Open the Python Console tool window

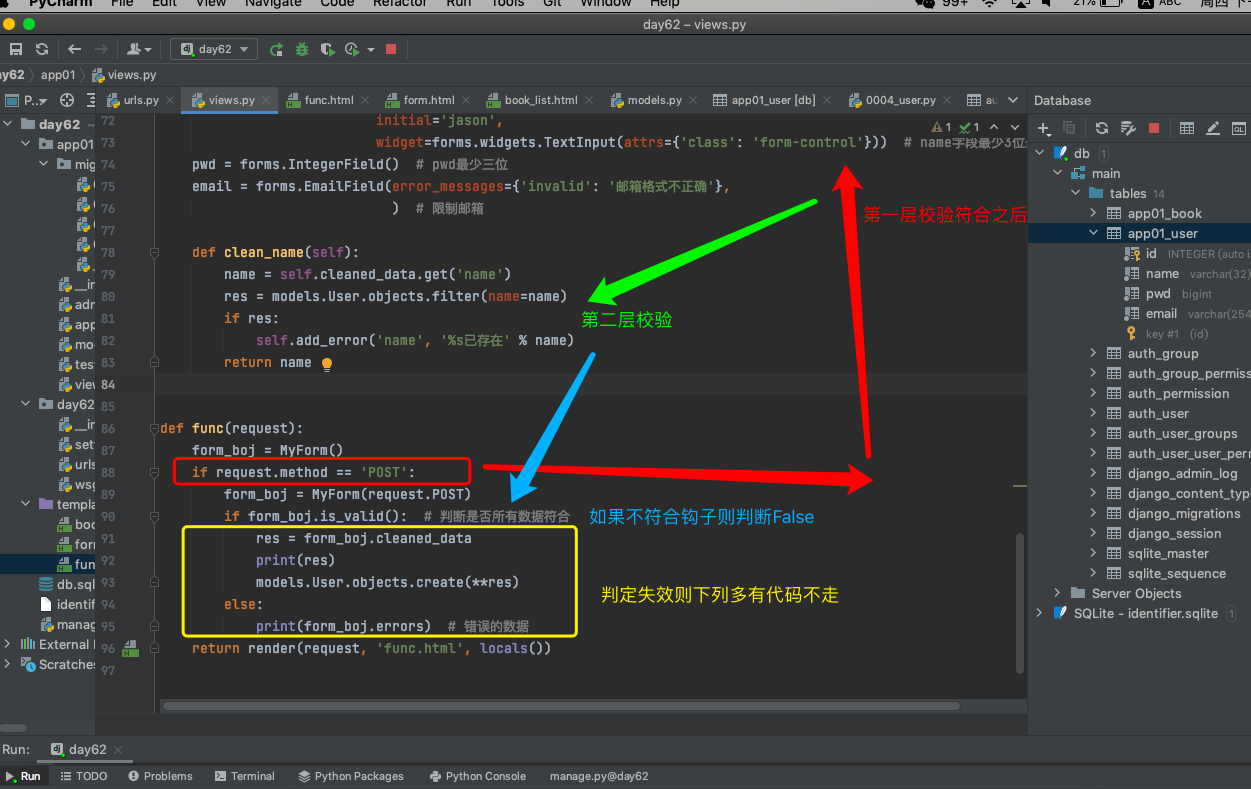(478, 776)
